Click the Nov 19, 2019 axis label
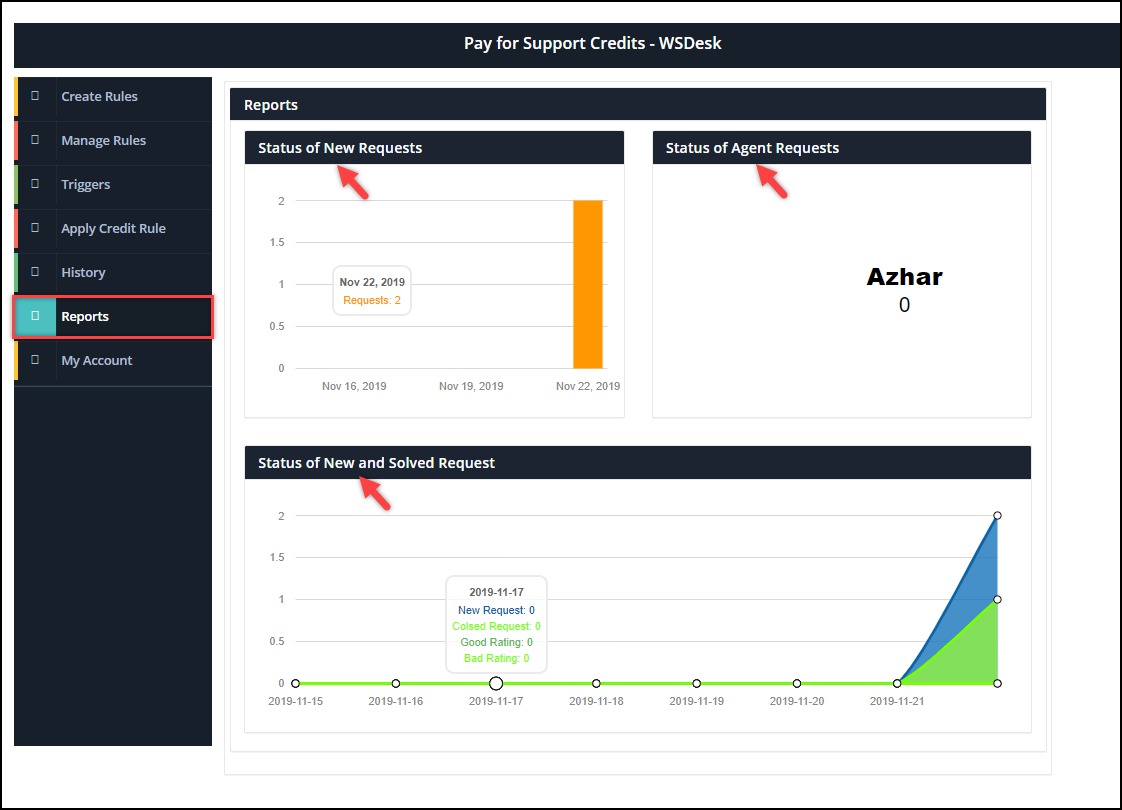The width and height of the screenshot is (1122, 810). tap(471, 386)
